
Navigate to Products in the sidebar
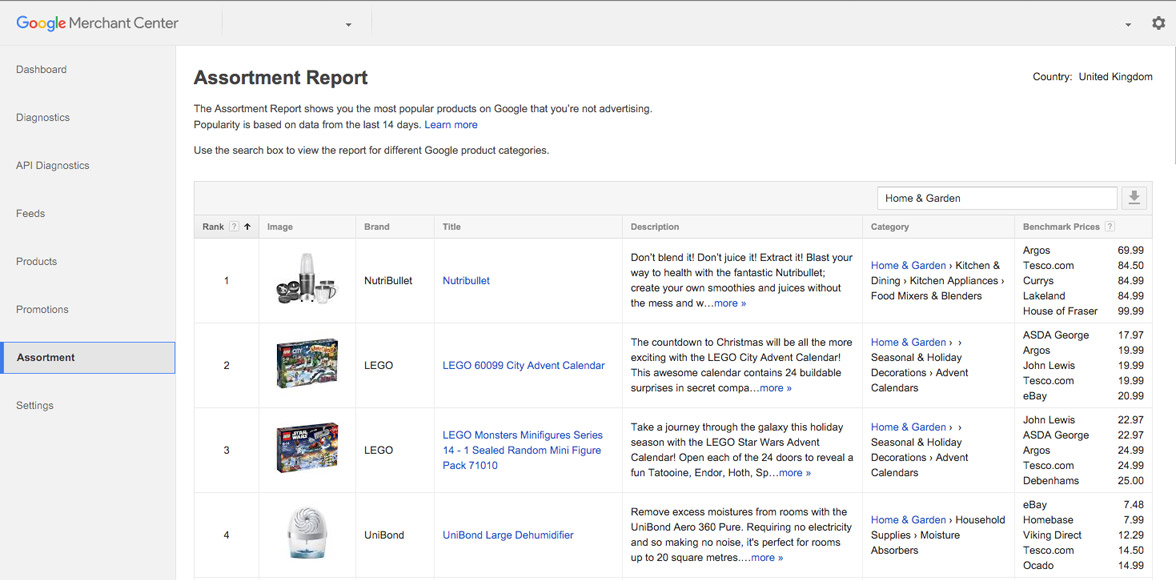pyautogui.click(x=37, y=262)
